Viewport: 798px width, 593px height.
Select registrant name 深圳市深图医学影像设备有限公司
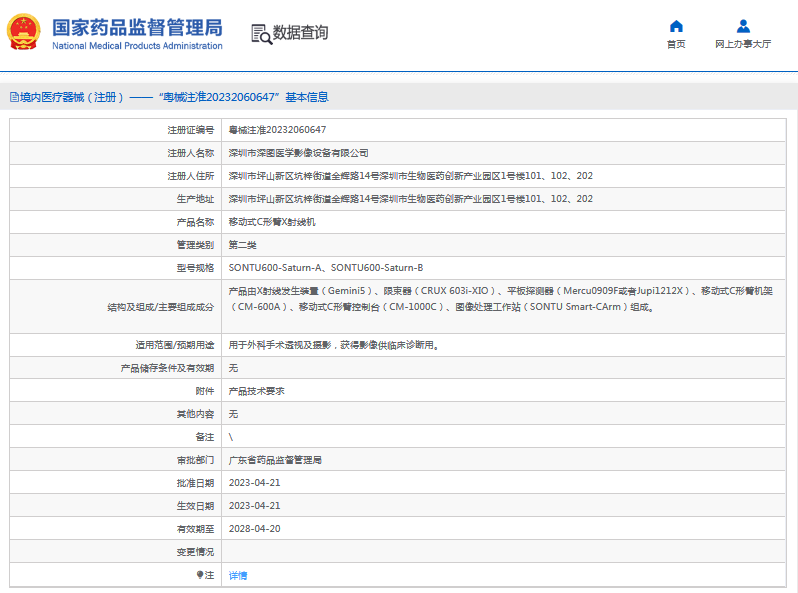coord(298,153)
